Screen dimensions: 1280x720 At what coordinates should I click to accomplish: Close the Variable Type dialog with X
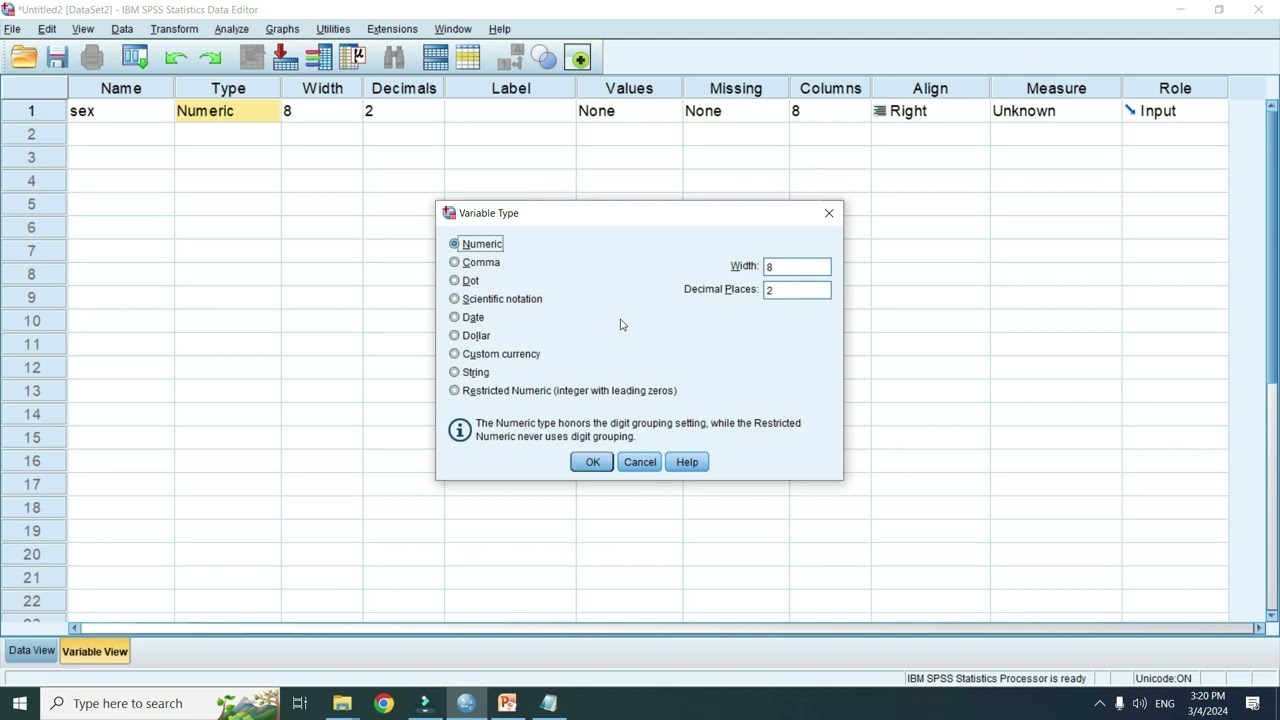829,213
